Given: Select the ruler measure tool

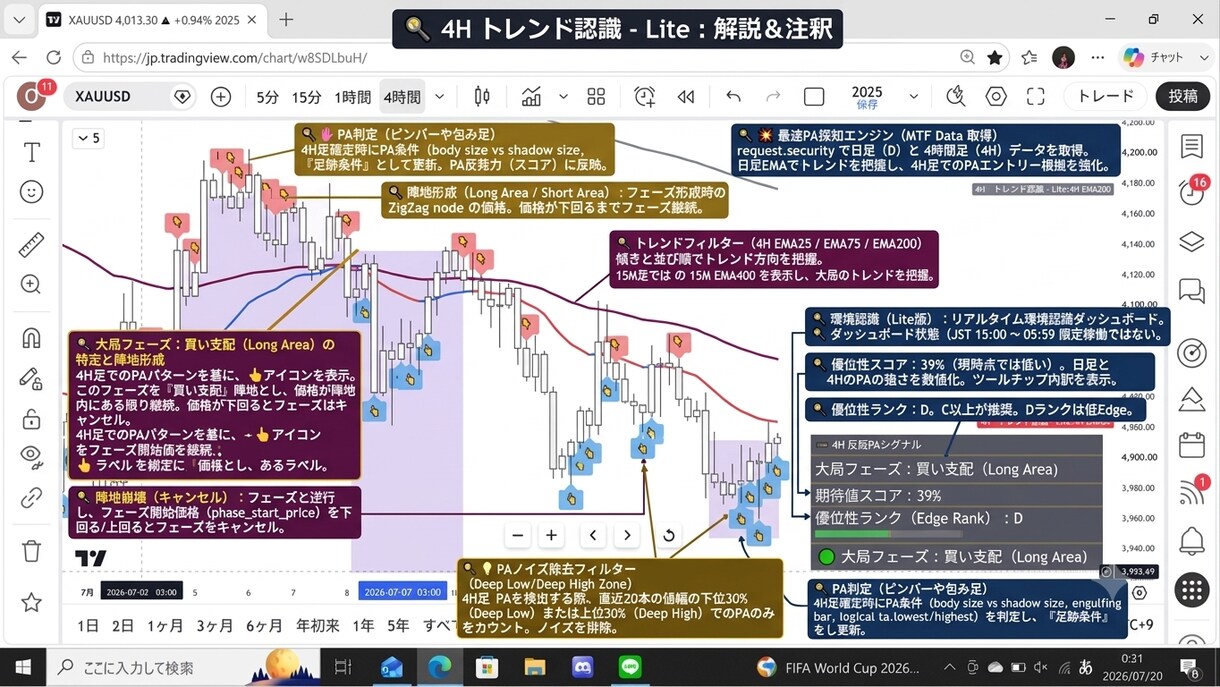Looking at the screenshot, I should click(x=32, y=244).
